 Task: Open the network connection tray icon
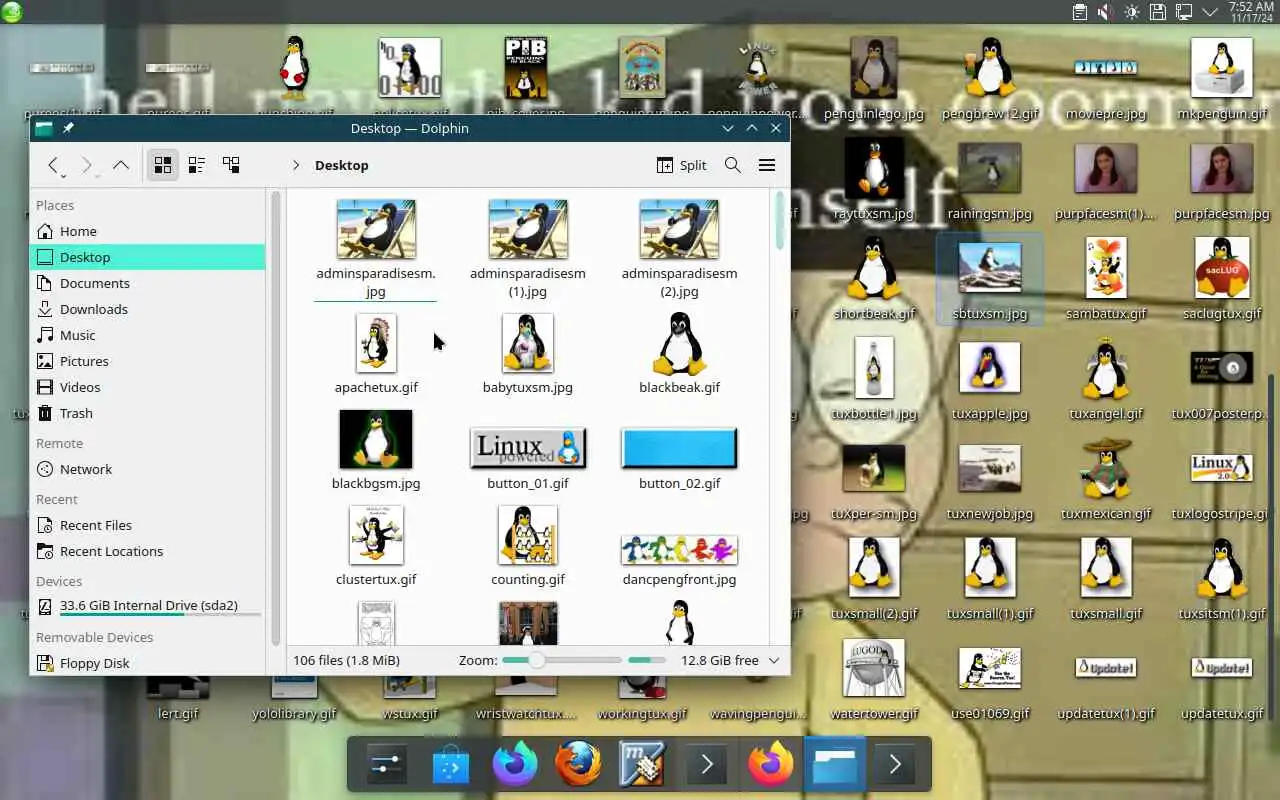pos(1184,12)
